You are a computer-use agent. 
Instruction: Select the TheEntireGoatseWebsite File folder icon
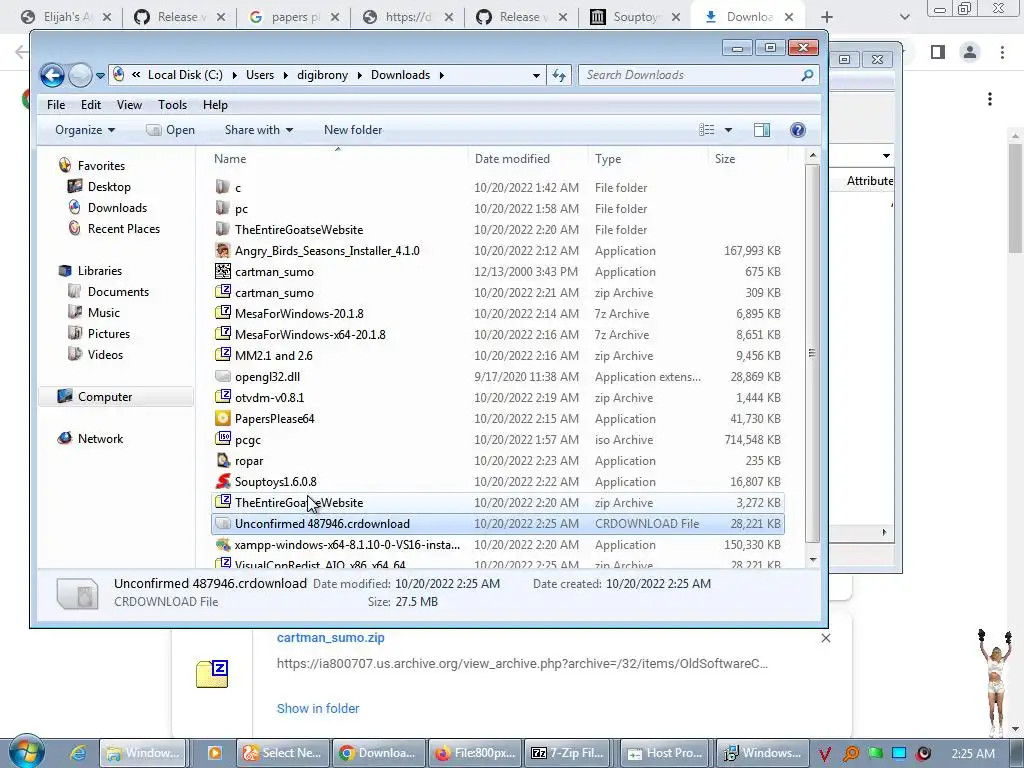[223, 230]
